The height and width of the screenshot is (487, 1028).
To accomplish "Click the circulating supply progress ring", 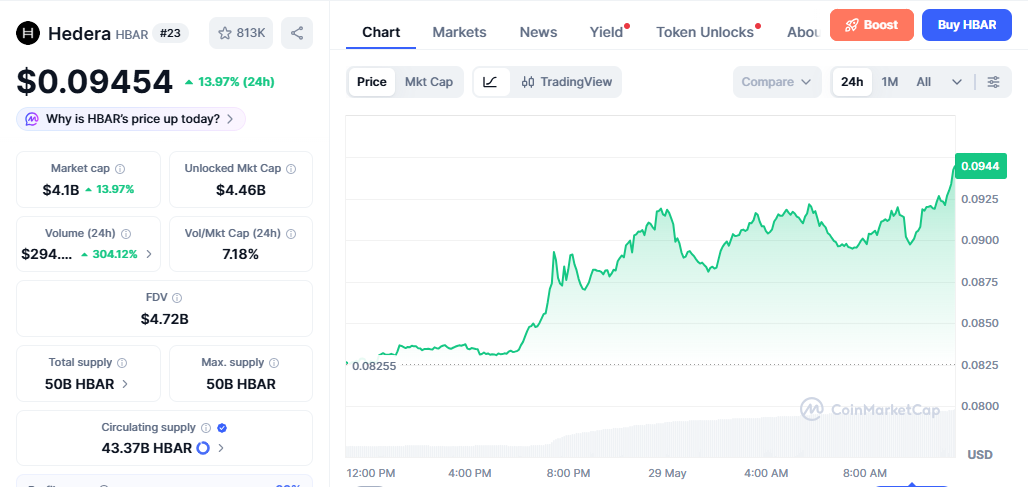I will point(203,448).
